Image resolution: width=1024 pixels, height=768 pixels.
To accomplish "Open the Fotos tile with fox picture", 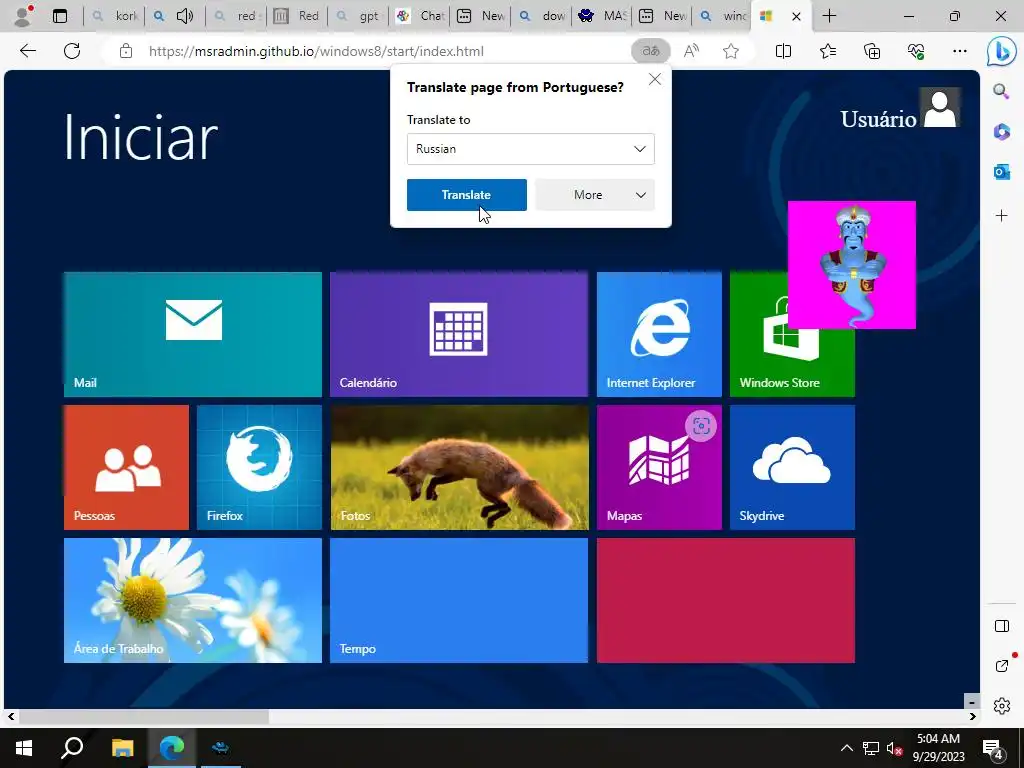I will click(x=458, y=468).
